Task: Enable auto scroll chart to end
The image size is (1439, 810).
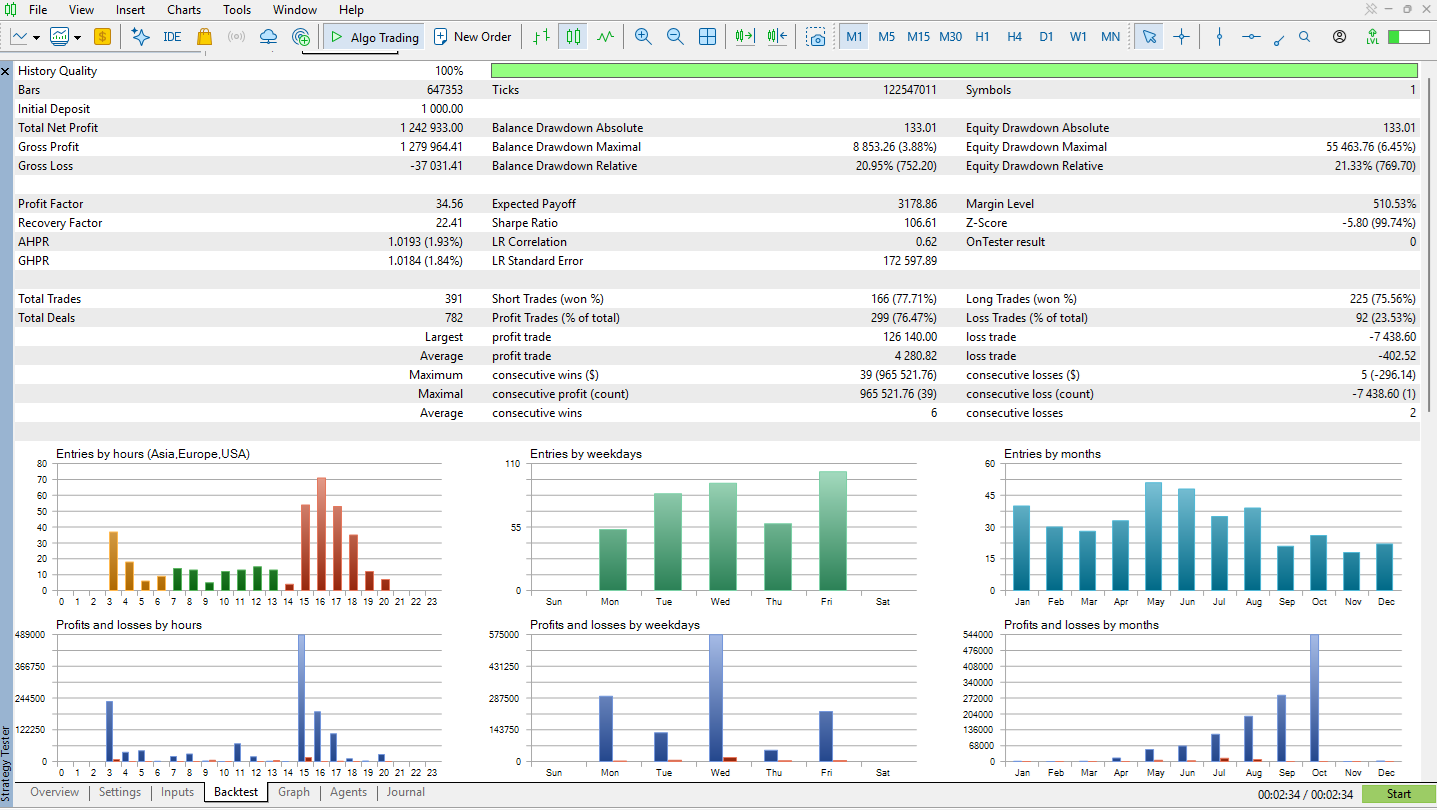Action: pos(745,37)
